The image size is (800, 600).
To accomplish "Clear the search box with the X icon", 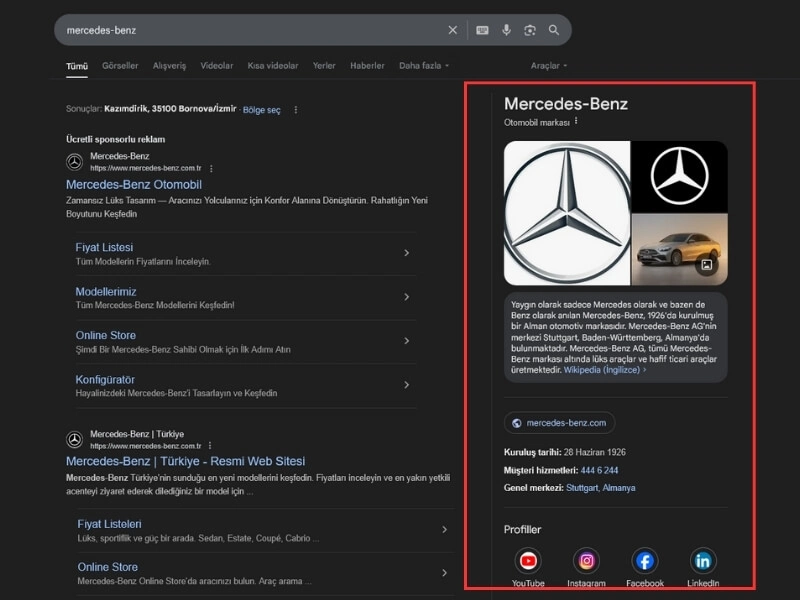I will click(x=452, y=30).
